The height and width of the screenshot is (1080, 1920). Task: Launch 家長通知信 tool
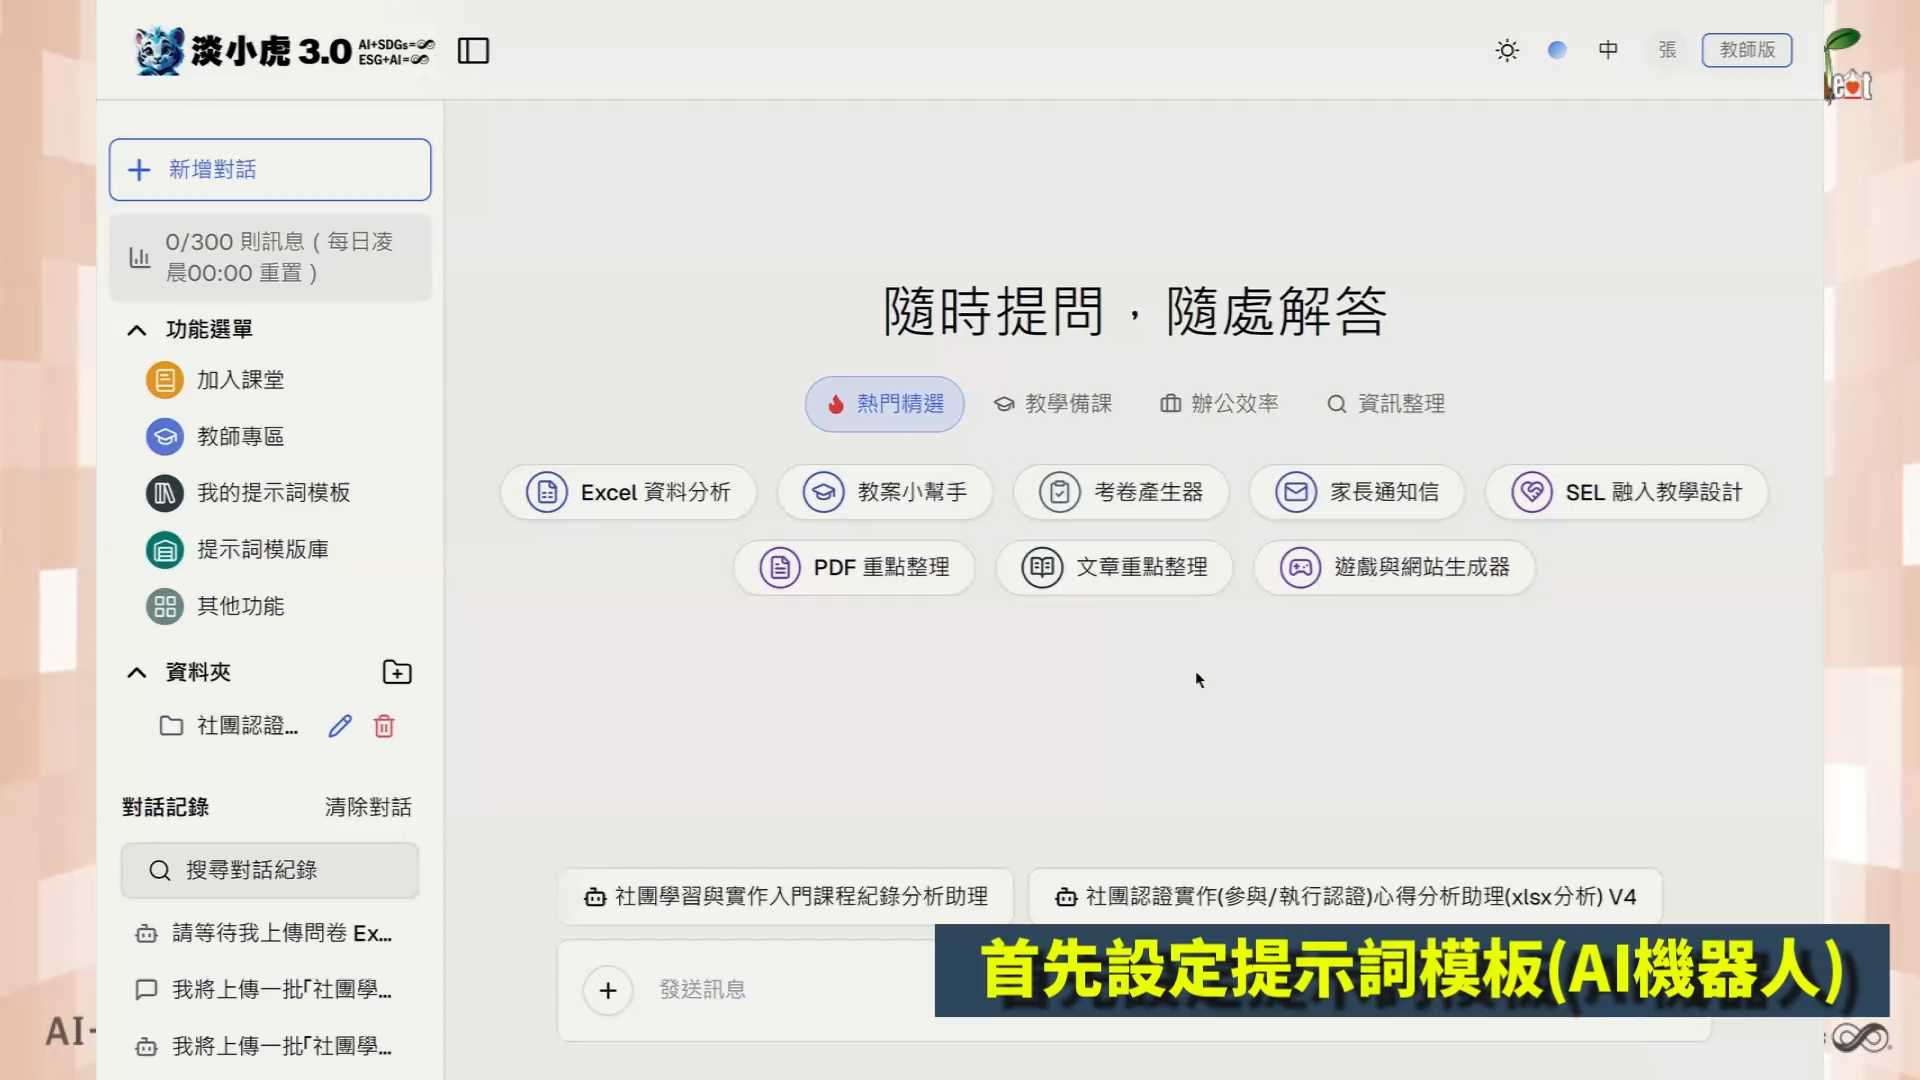pos(1357,493)
